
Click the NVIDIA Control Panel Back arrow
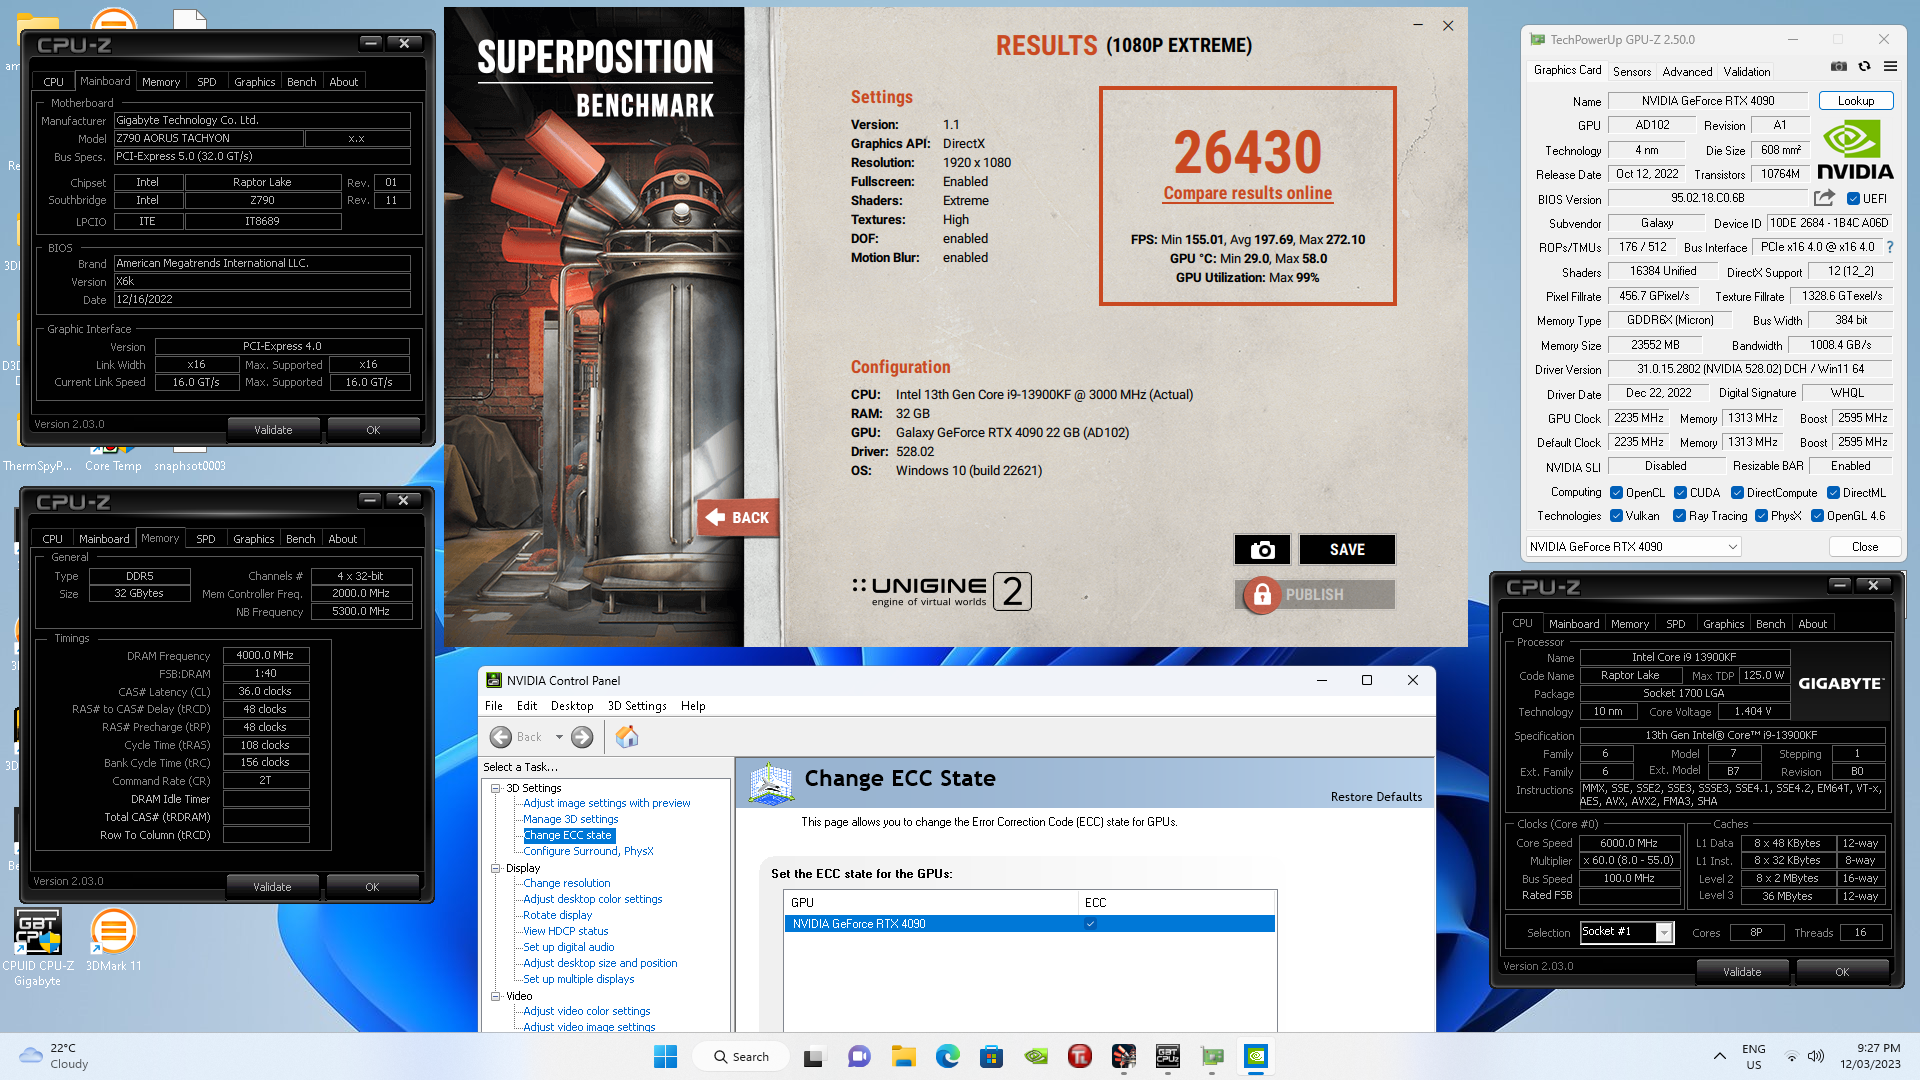pos(501,737)
